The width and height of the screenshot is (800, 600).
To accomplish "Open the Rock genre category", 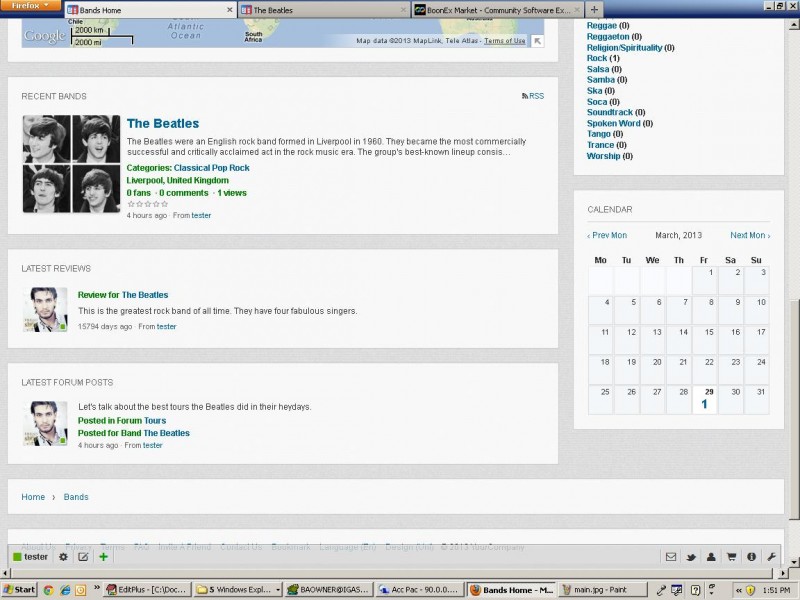I will (x=597, y=58).
